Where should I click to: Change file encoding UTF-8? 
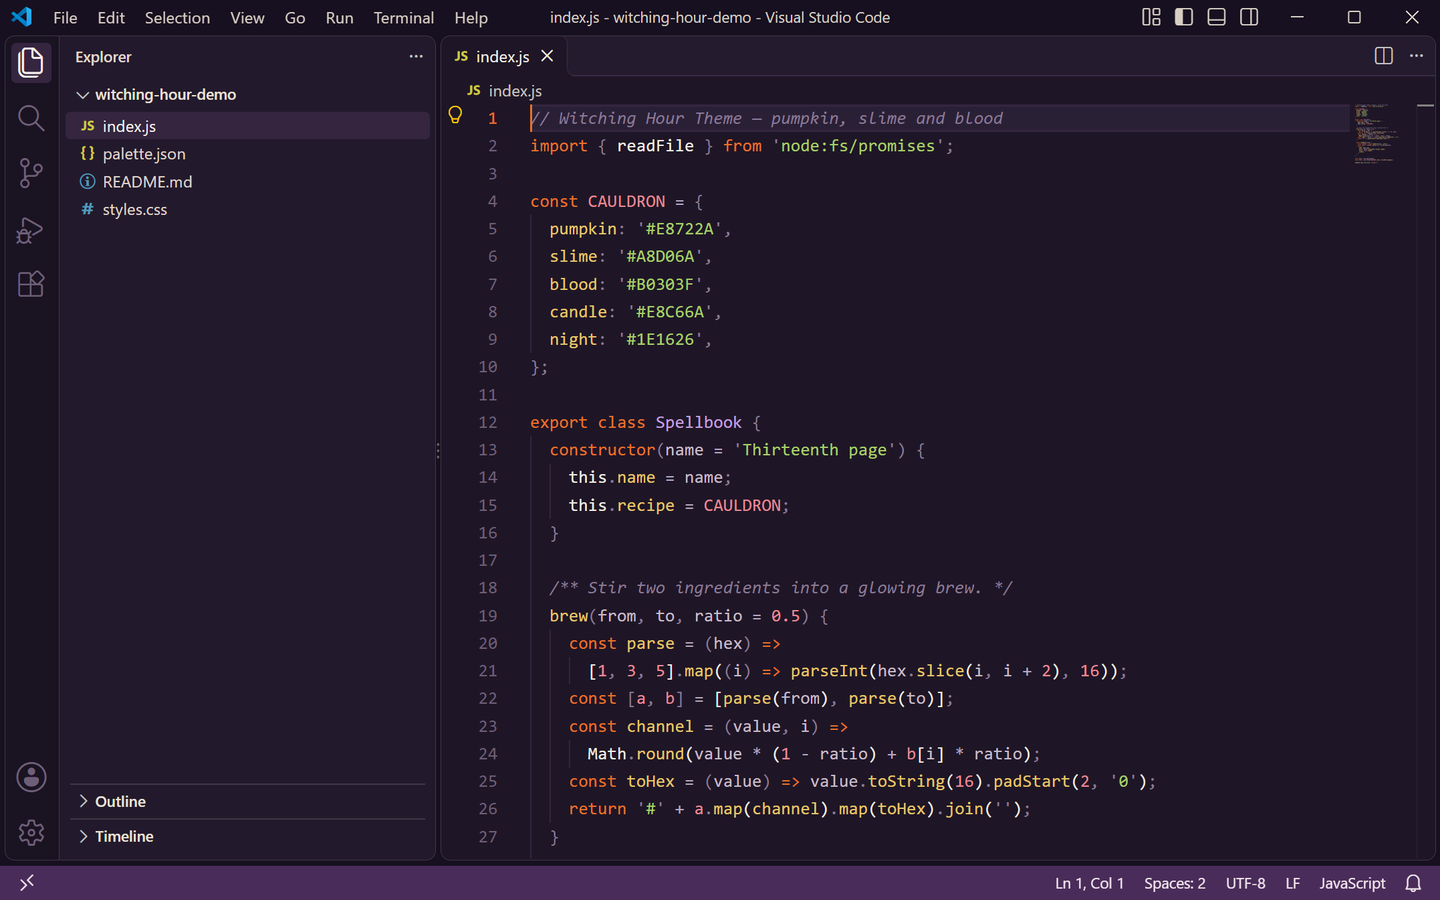click(1245, 883)
